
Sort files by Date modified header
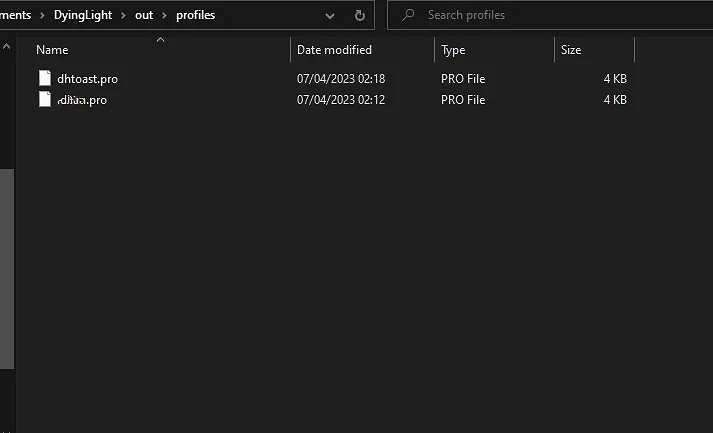pyautogui.click(x=334, y=50)
